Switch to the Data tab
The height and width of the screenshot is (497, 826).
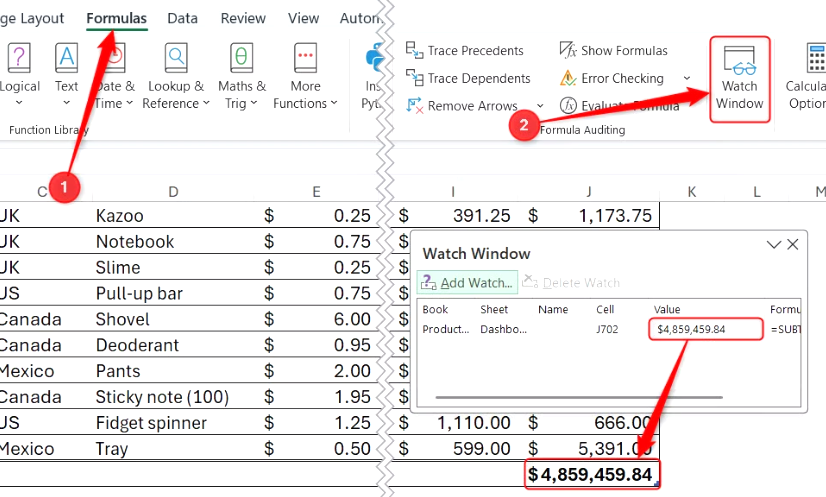tap(182, 18)
